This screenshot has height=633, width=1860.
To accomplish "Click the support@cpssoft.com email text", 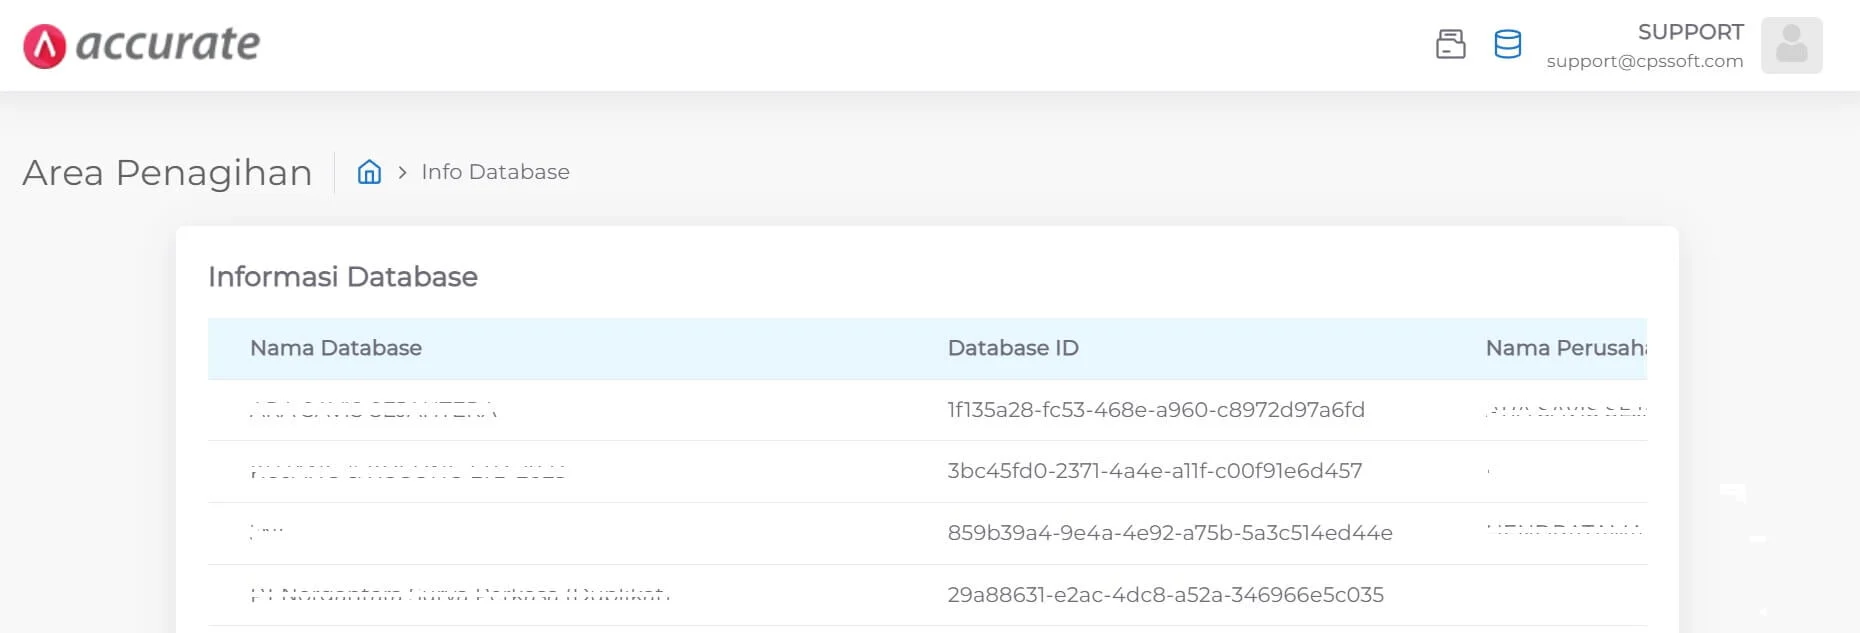I will [x=1644, y=61].
